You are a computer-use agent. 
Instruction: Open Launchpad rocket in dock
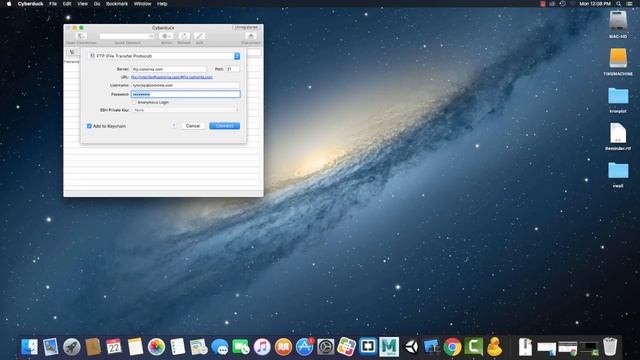click(72, 347)
